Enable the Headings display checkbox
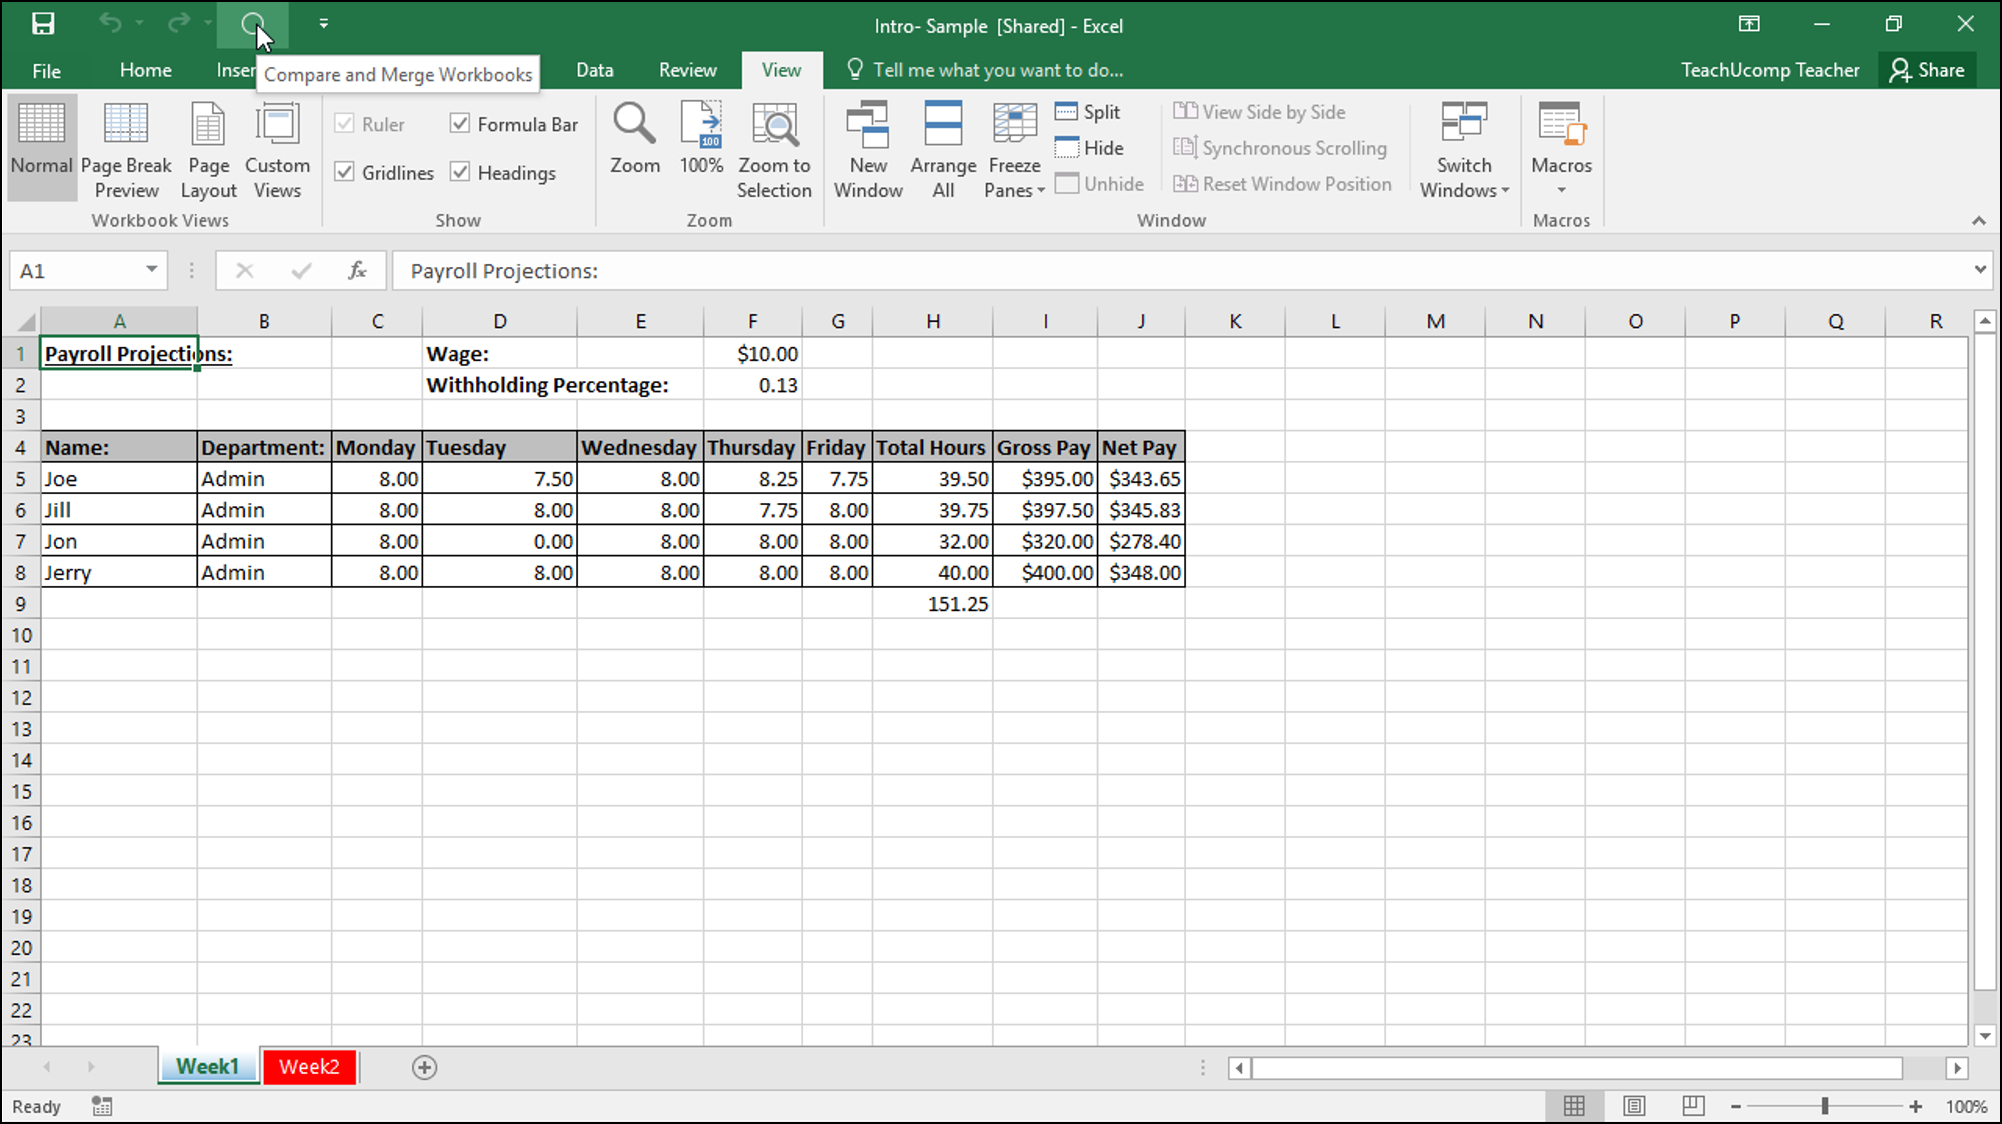 (x=461, y=172)
